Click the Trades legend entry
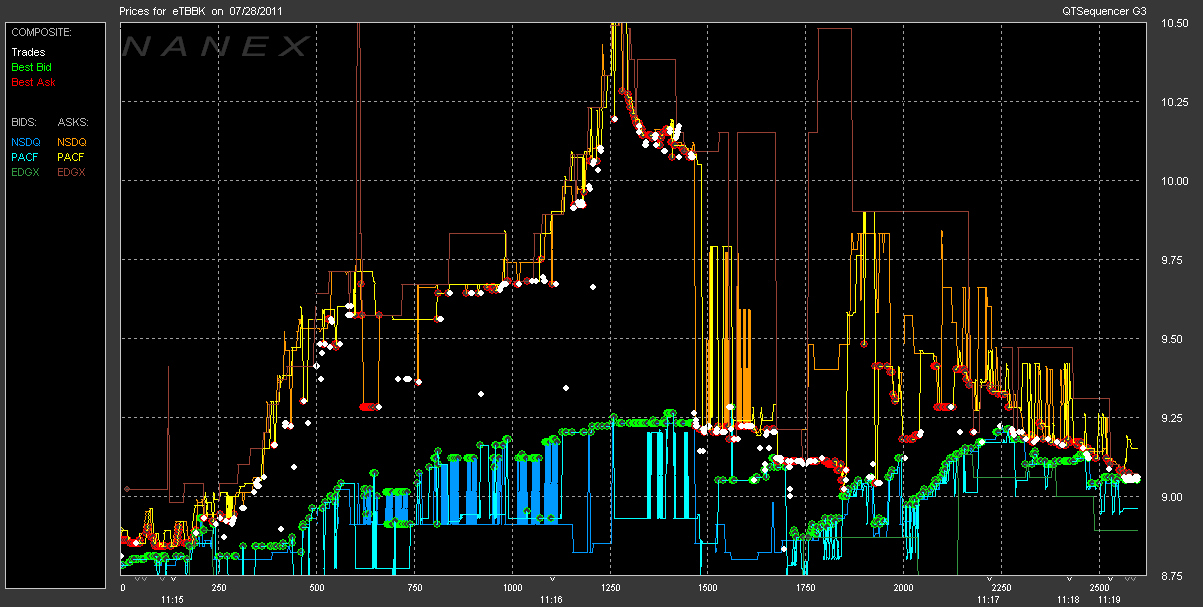 click(x=27, y=52)
